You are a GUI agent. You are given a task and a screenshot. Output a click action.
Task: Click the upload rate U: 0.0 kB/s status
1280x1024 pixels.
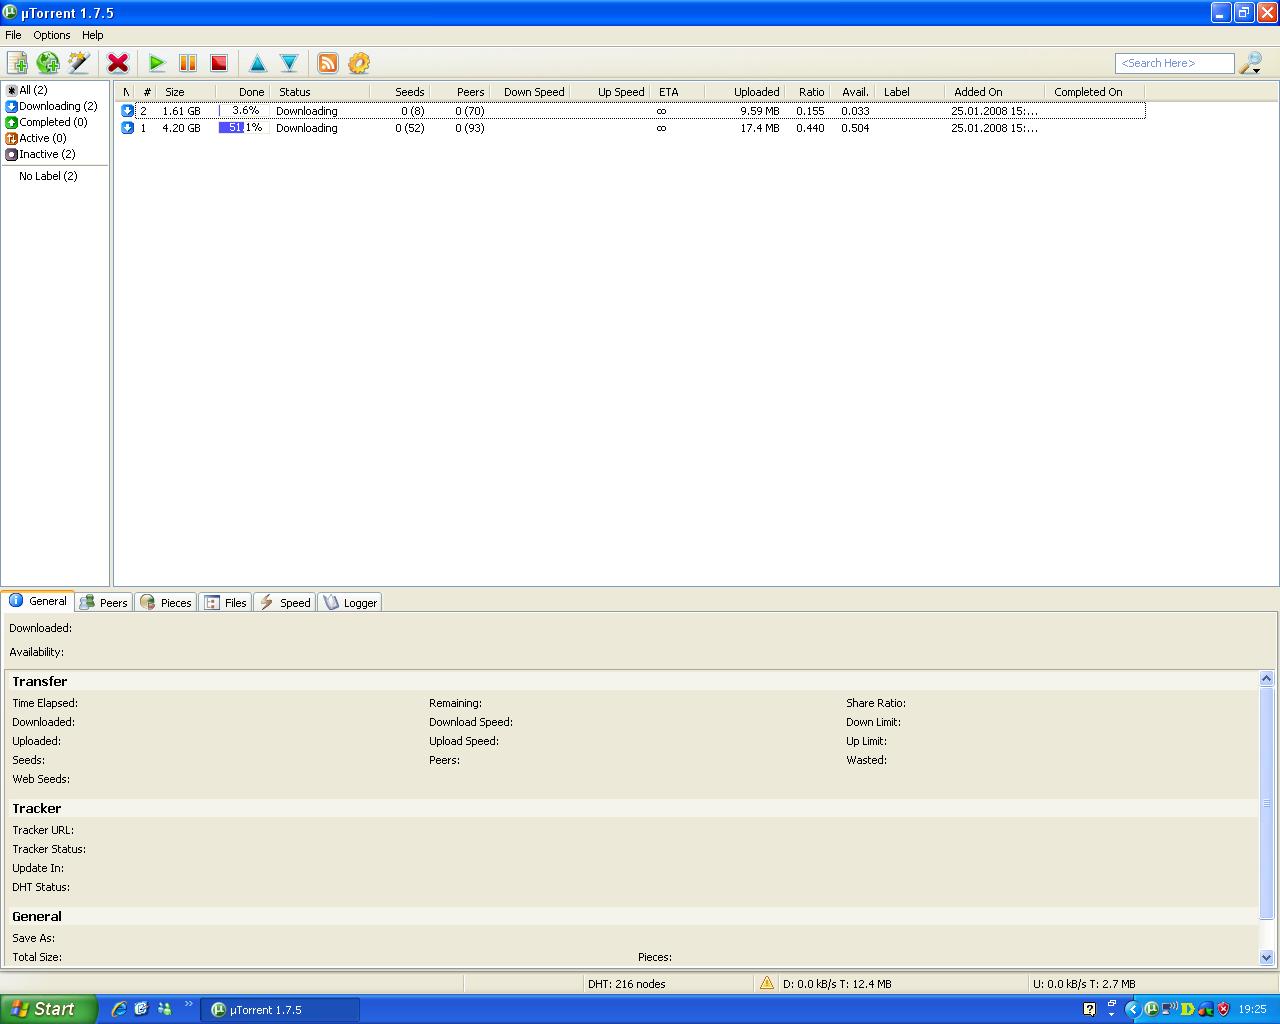1084,984
